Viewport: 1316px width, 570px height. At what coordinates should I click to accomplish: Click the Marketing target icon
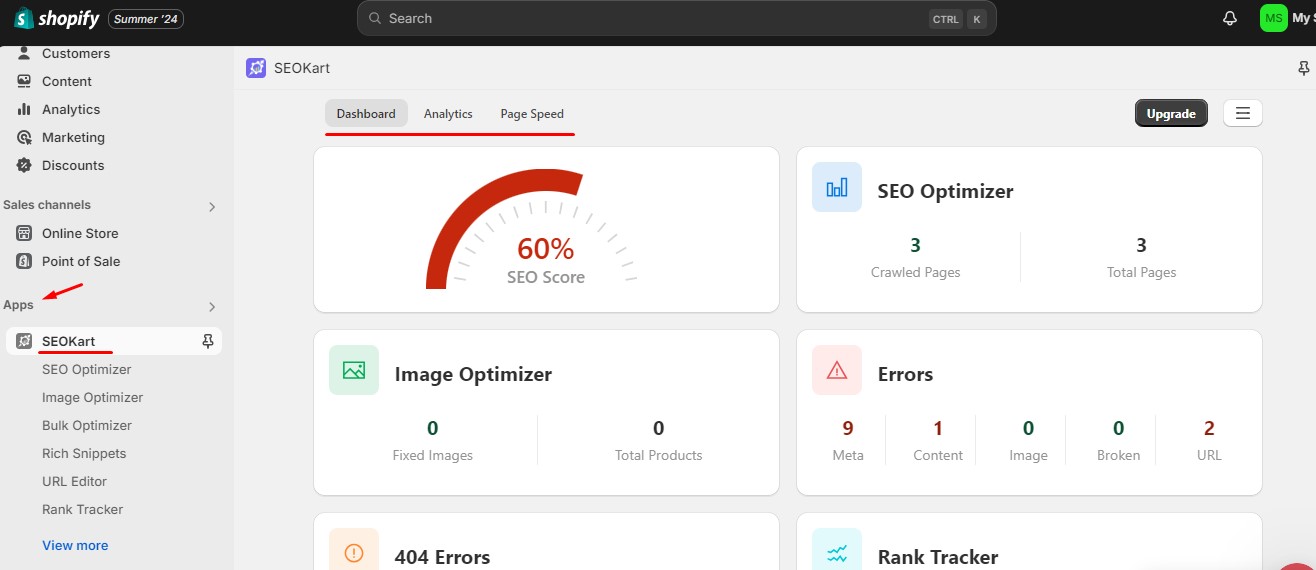[24, 137]
